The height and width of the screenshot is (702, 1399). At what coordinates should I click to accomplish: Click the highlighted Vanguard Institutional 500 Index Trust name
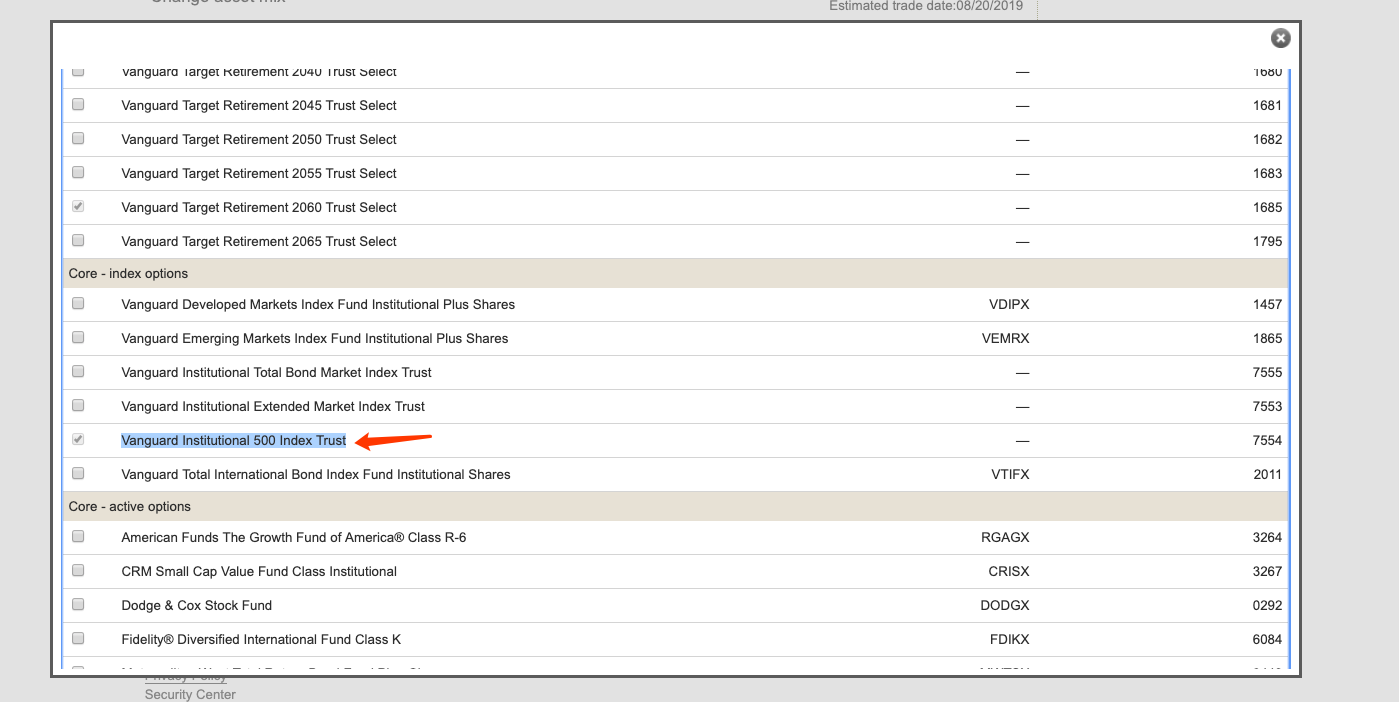click(x=234, y=440)
